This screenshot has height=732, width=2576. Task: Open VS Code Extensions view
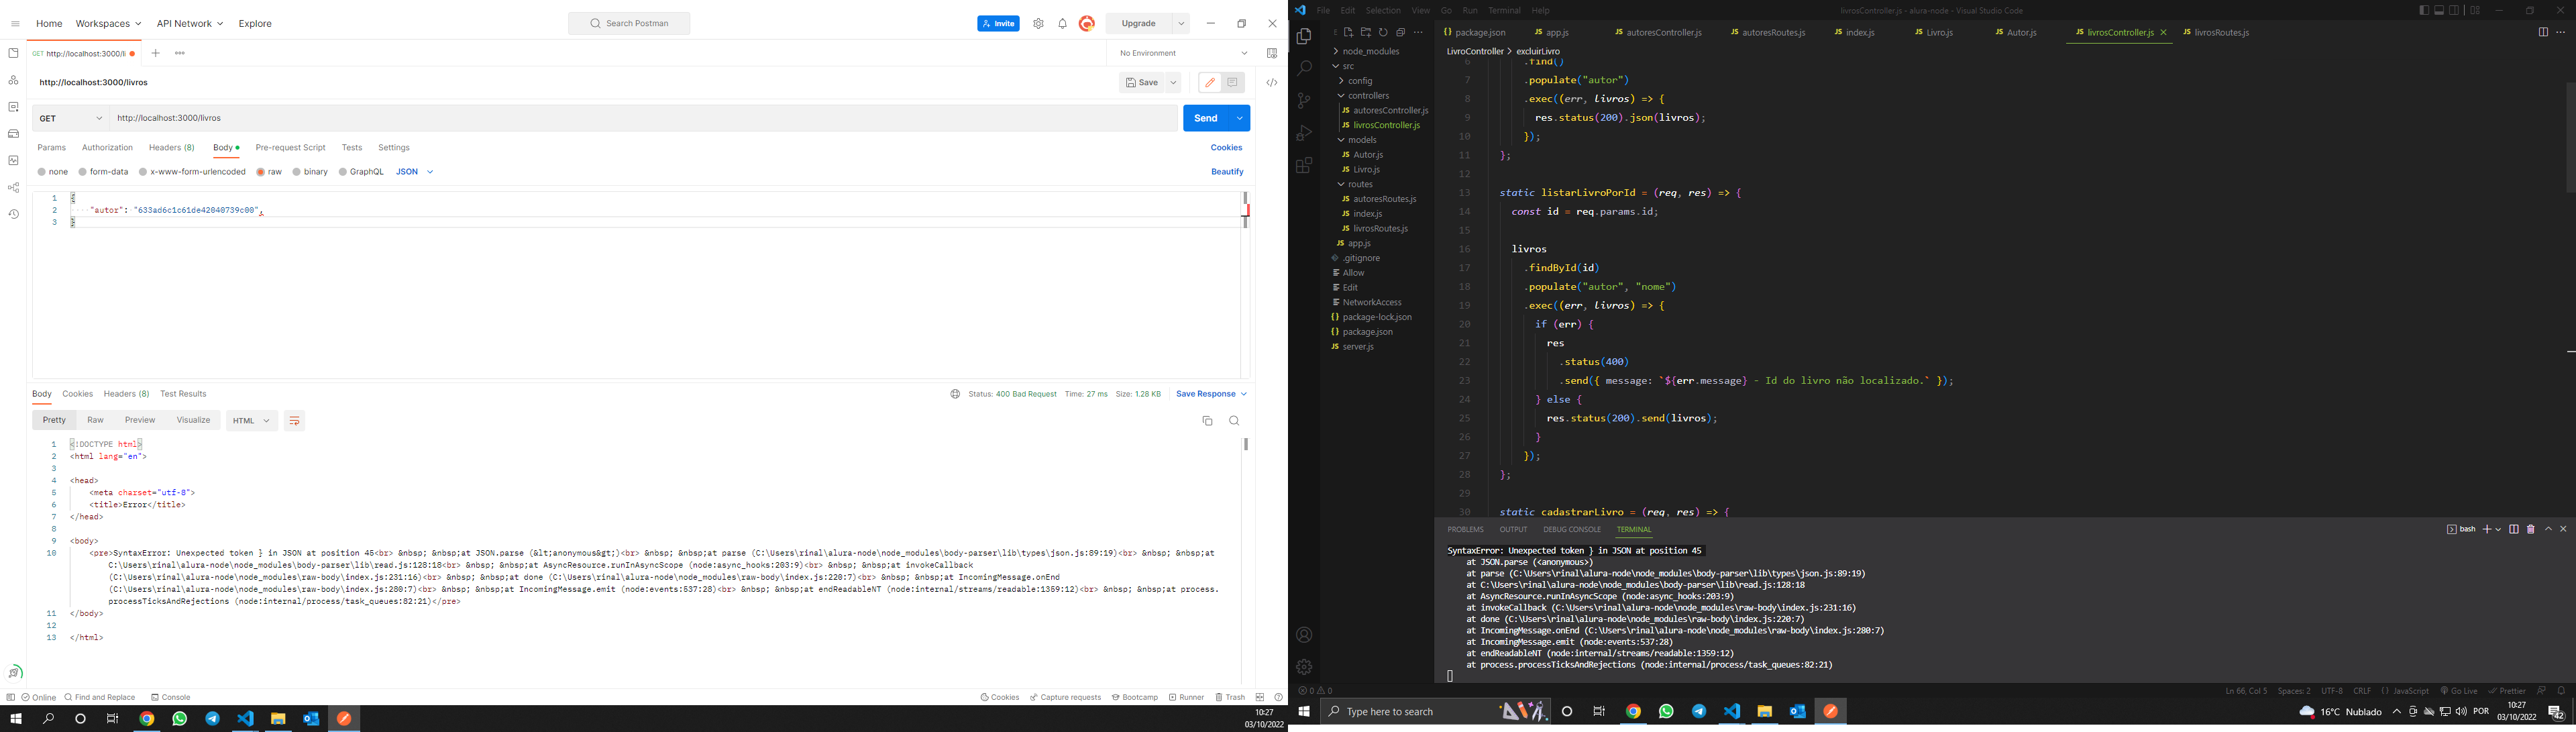point(1304,166)
